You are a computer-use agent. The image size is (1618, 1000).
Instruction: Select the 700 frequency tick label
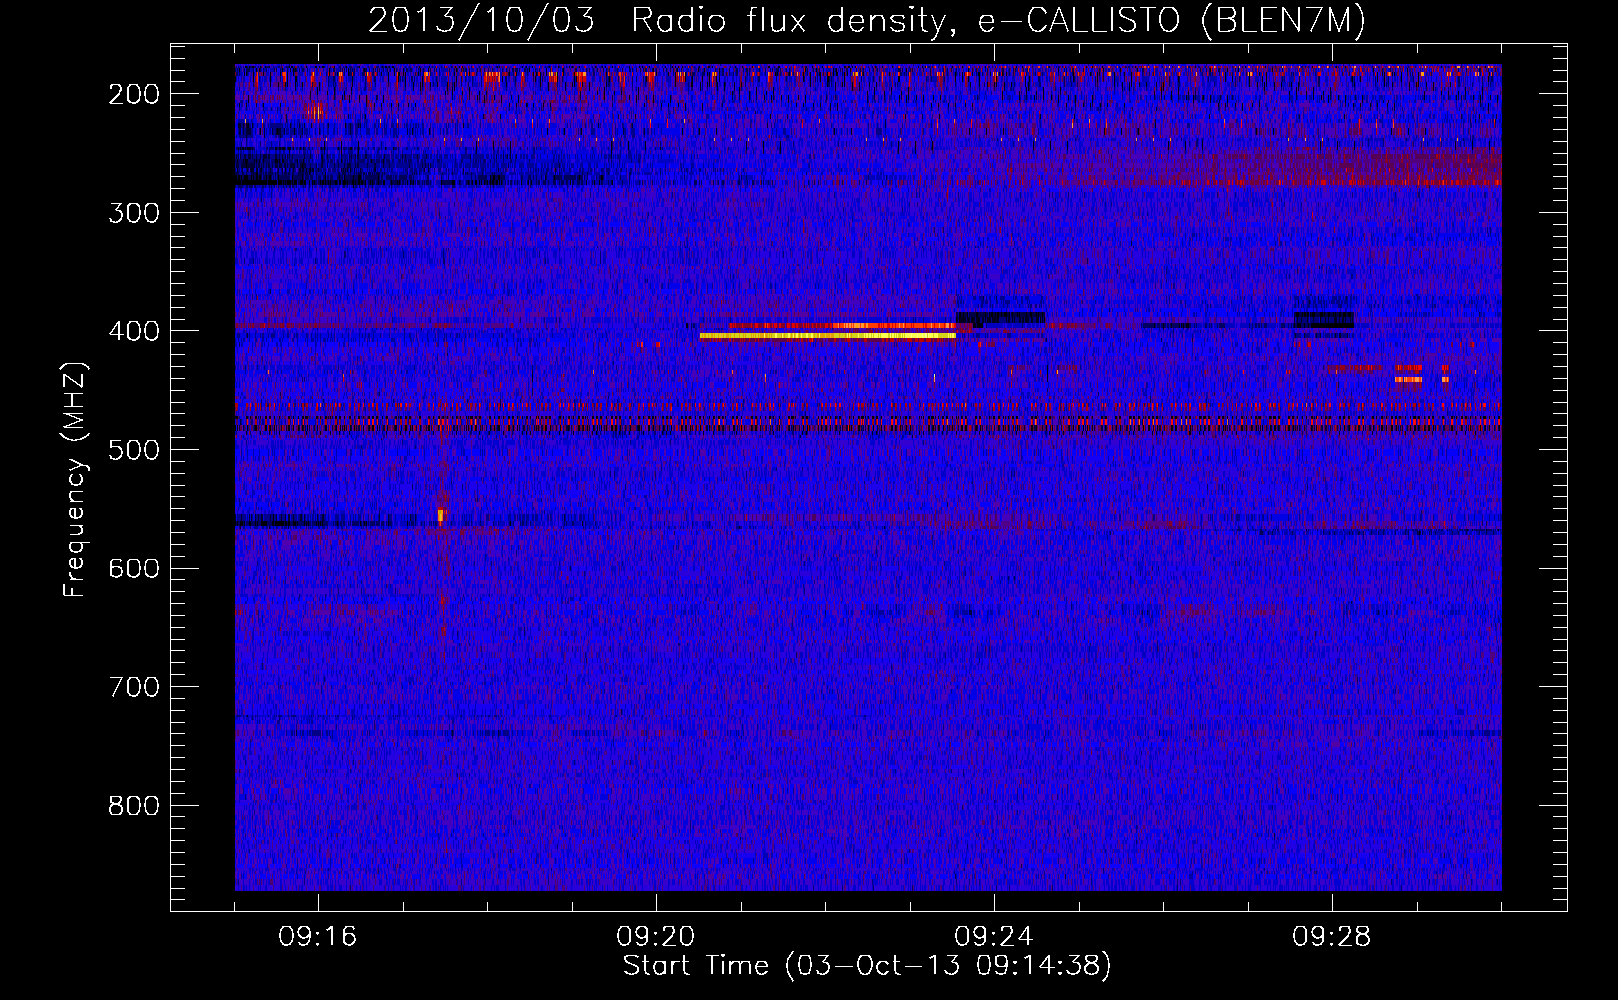pyautogui.click(x=133, y=688)
